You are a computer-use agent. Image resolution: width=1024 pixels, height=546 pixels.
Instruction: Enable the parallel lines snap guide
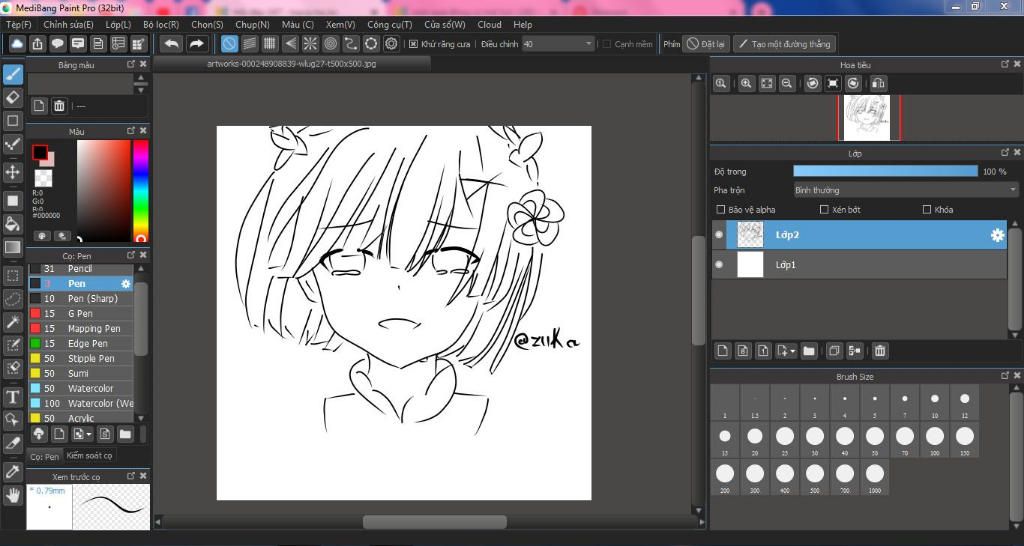click(x=249, y=44)
